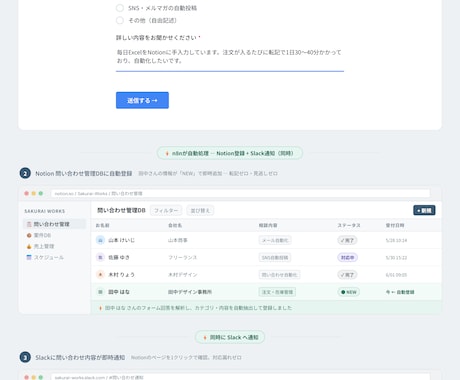This screenshot has width=460, height=380.
Task: Click the date cell in 山本 けいじ row
Action: (396, 240)
